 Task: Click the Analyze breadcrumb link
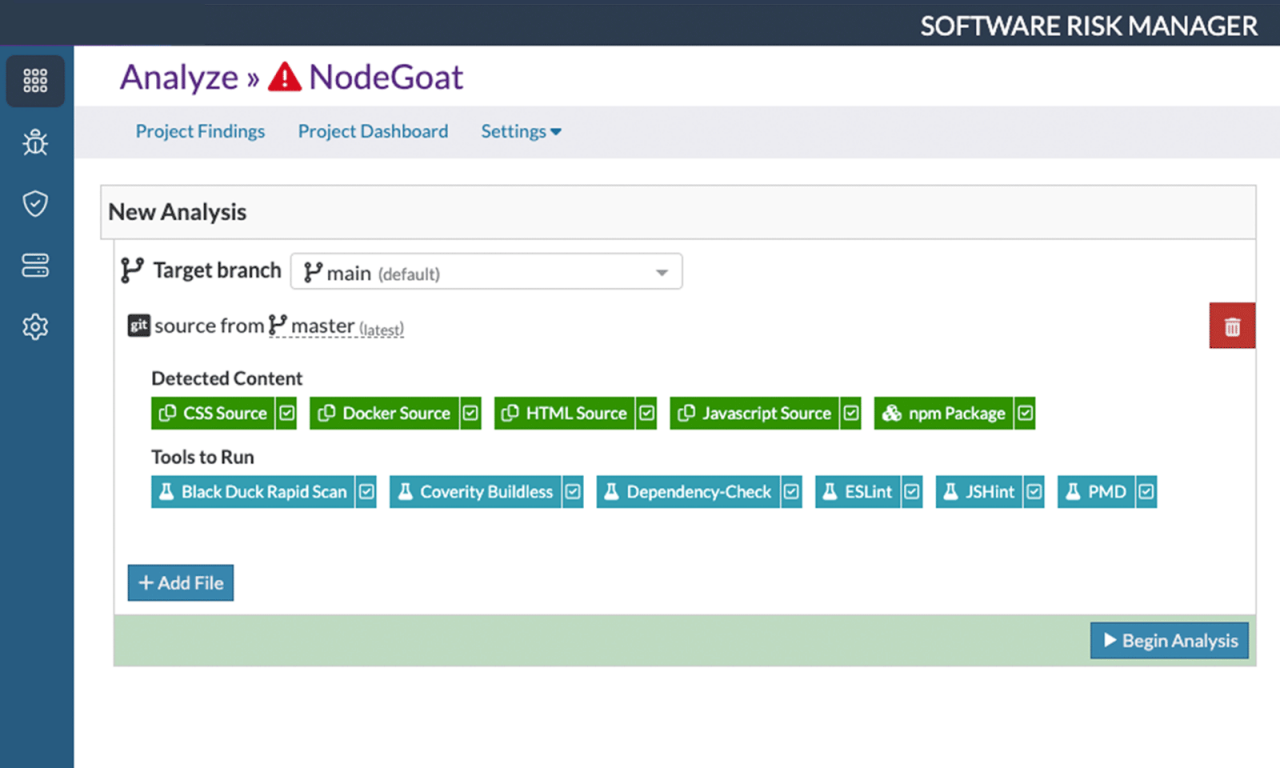(x=179, y=77)
